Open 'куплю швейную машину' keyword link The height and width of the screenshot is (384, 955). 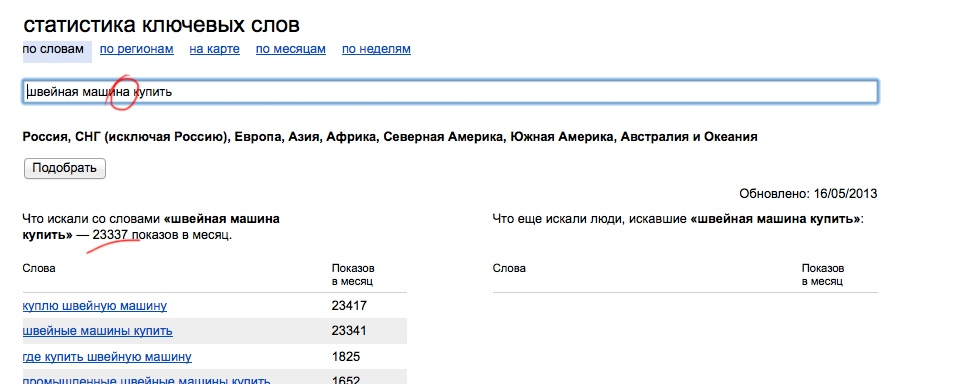click(x=94, y=305)
